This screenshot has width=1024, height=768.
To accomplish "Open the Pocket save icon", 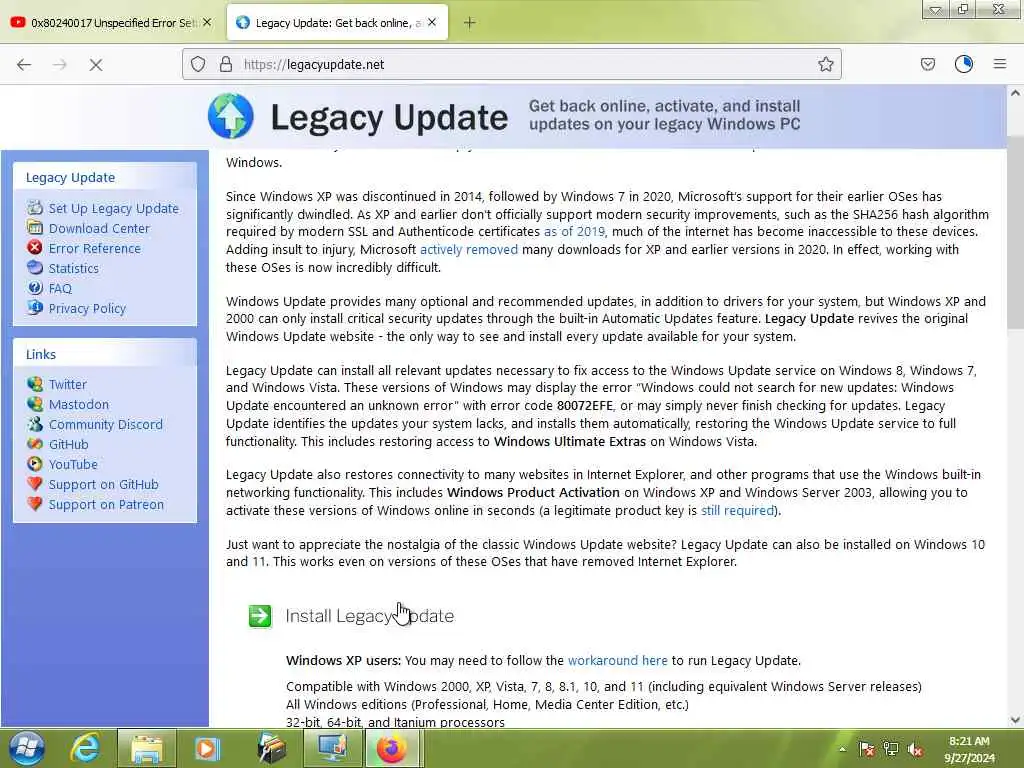I will point(927,64).
